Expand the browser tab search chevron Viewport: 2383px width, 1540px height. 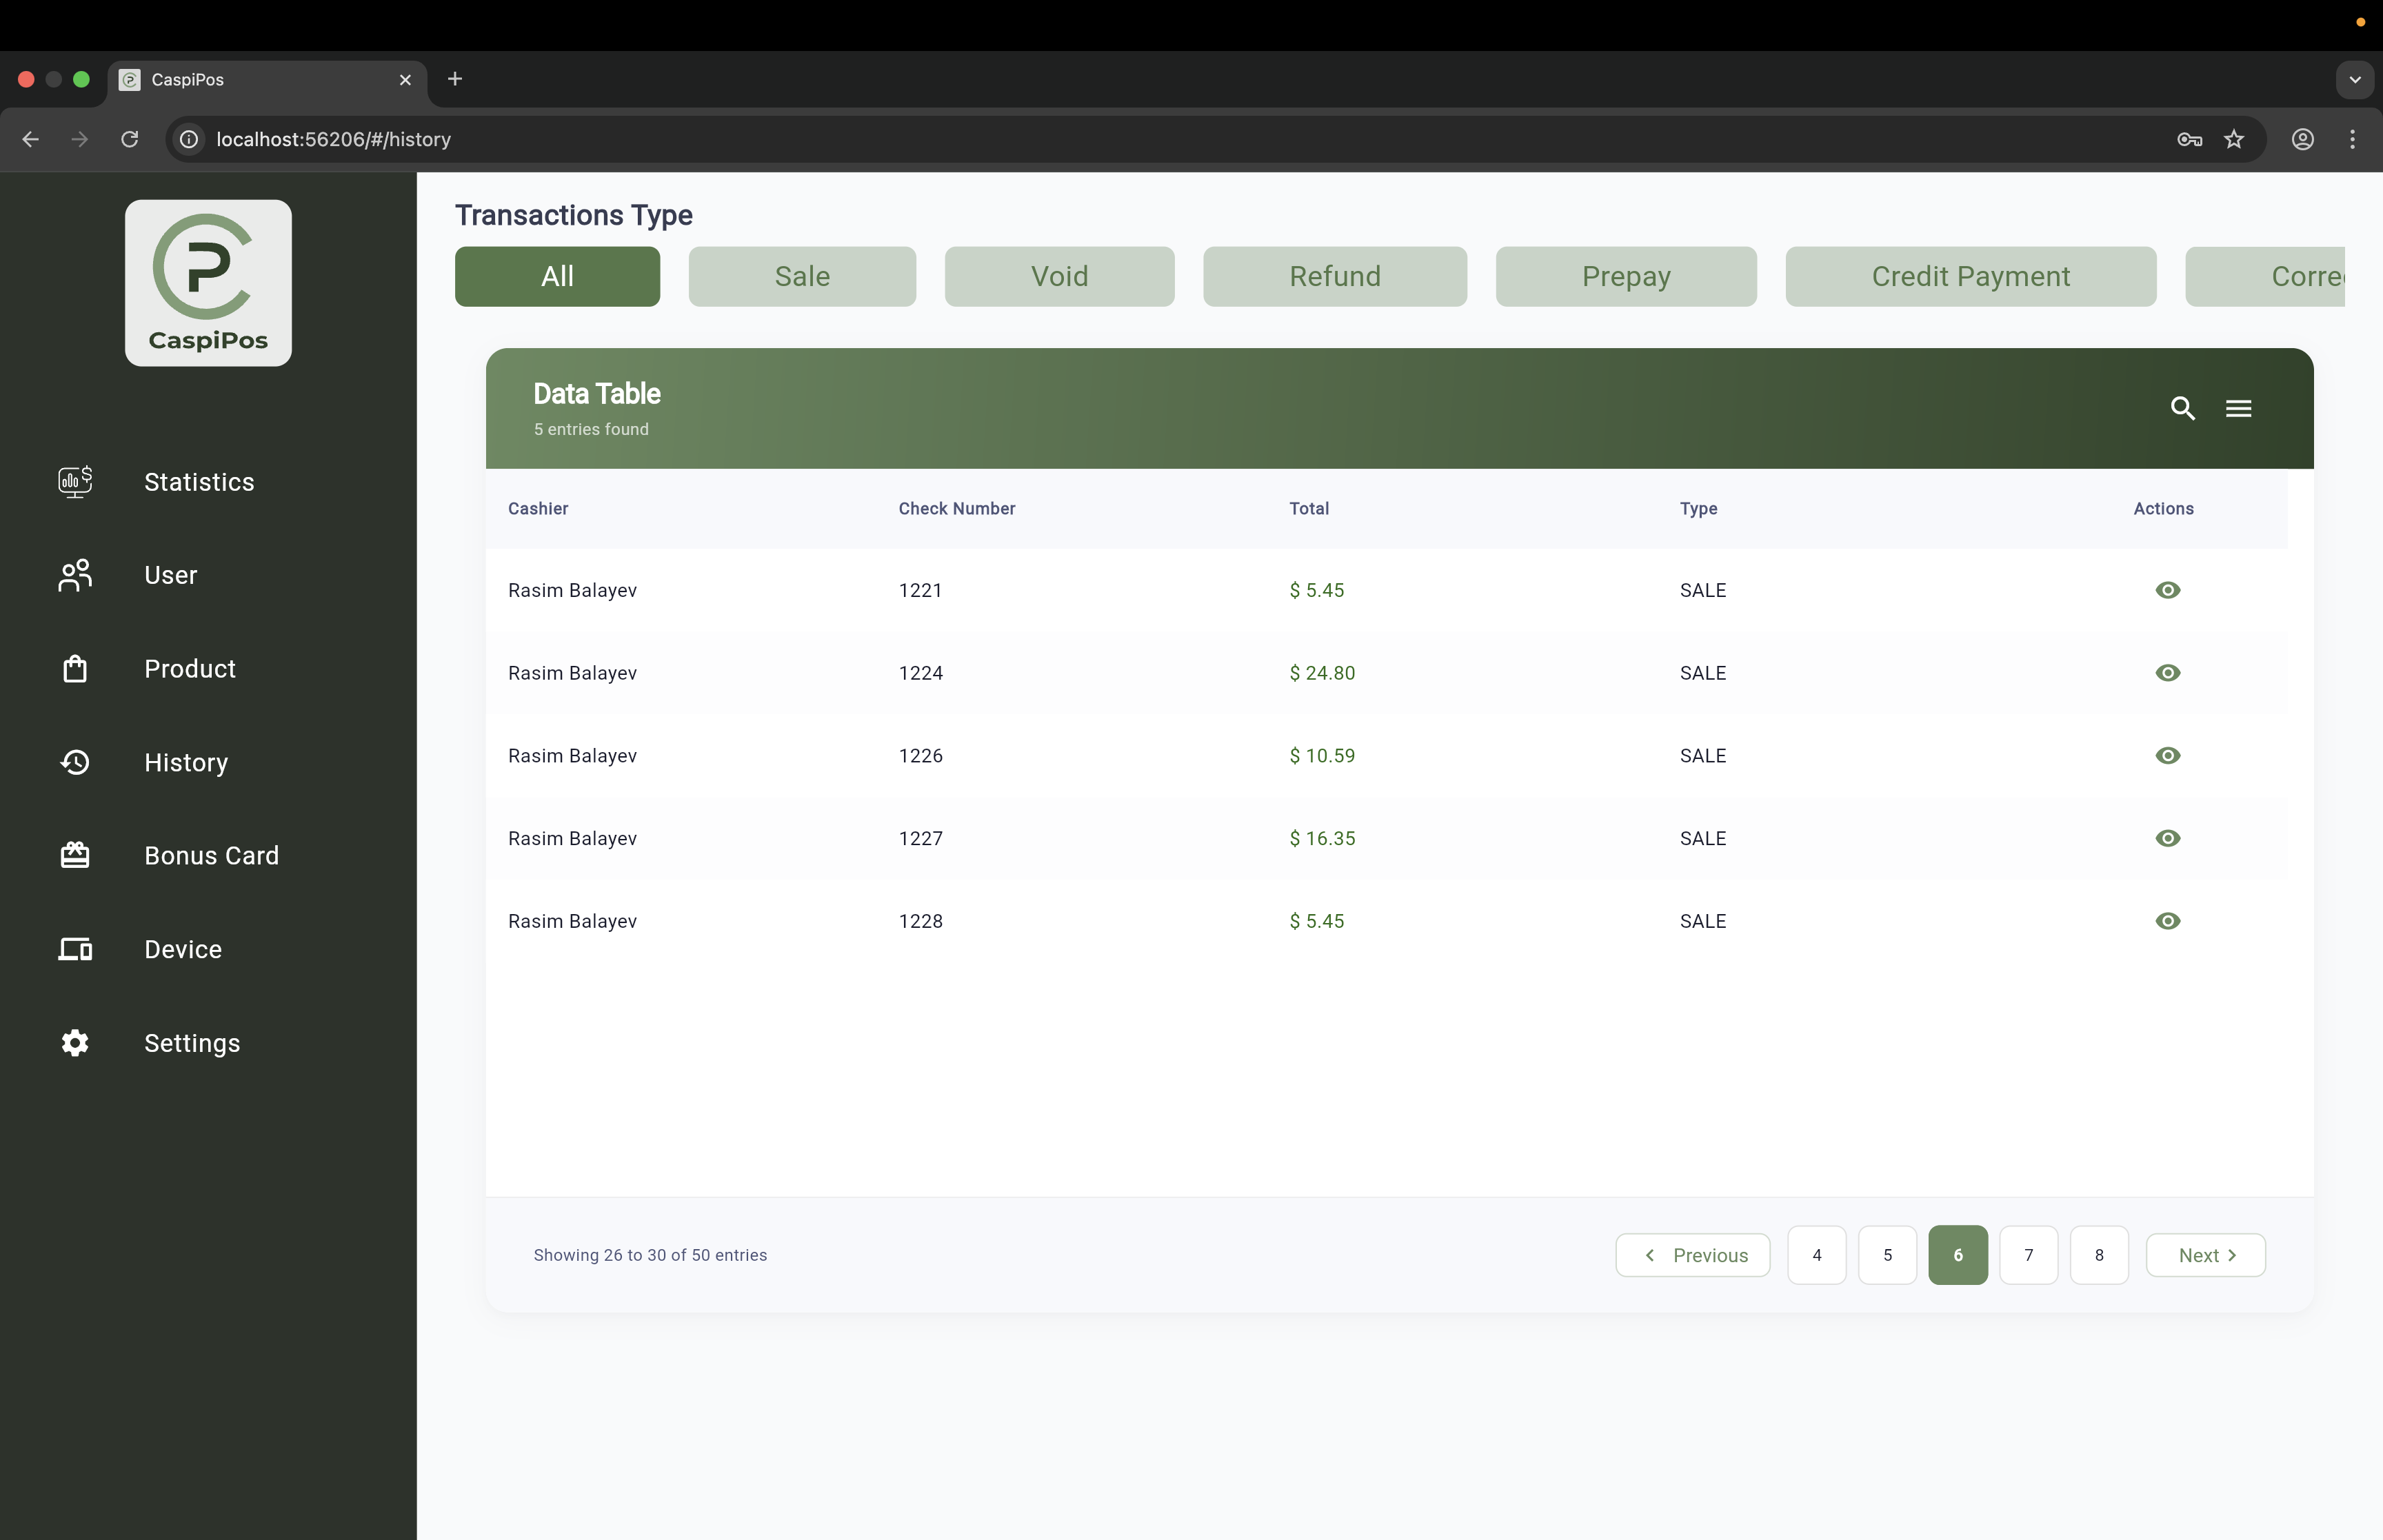tap(2354, 79)
